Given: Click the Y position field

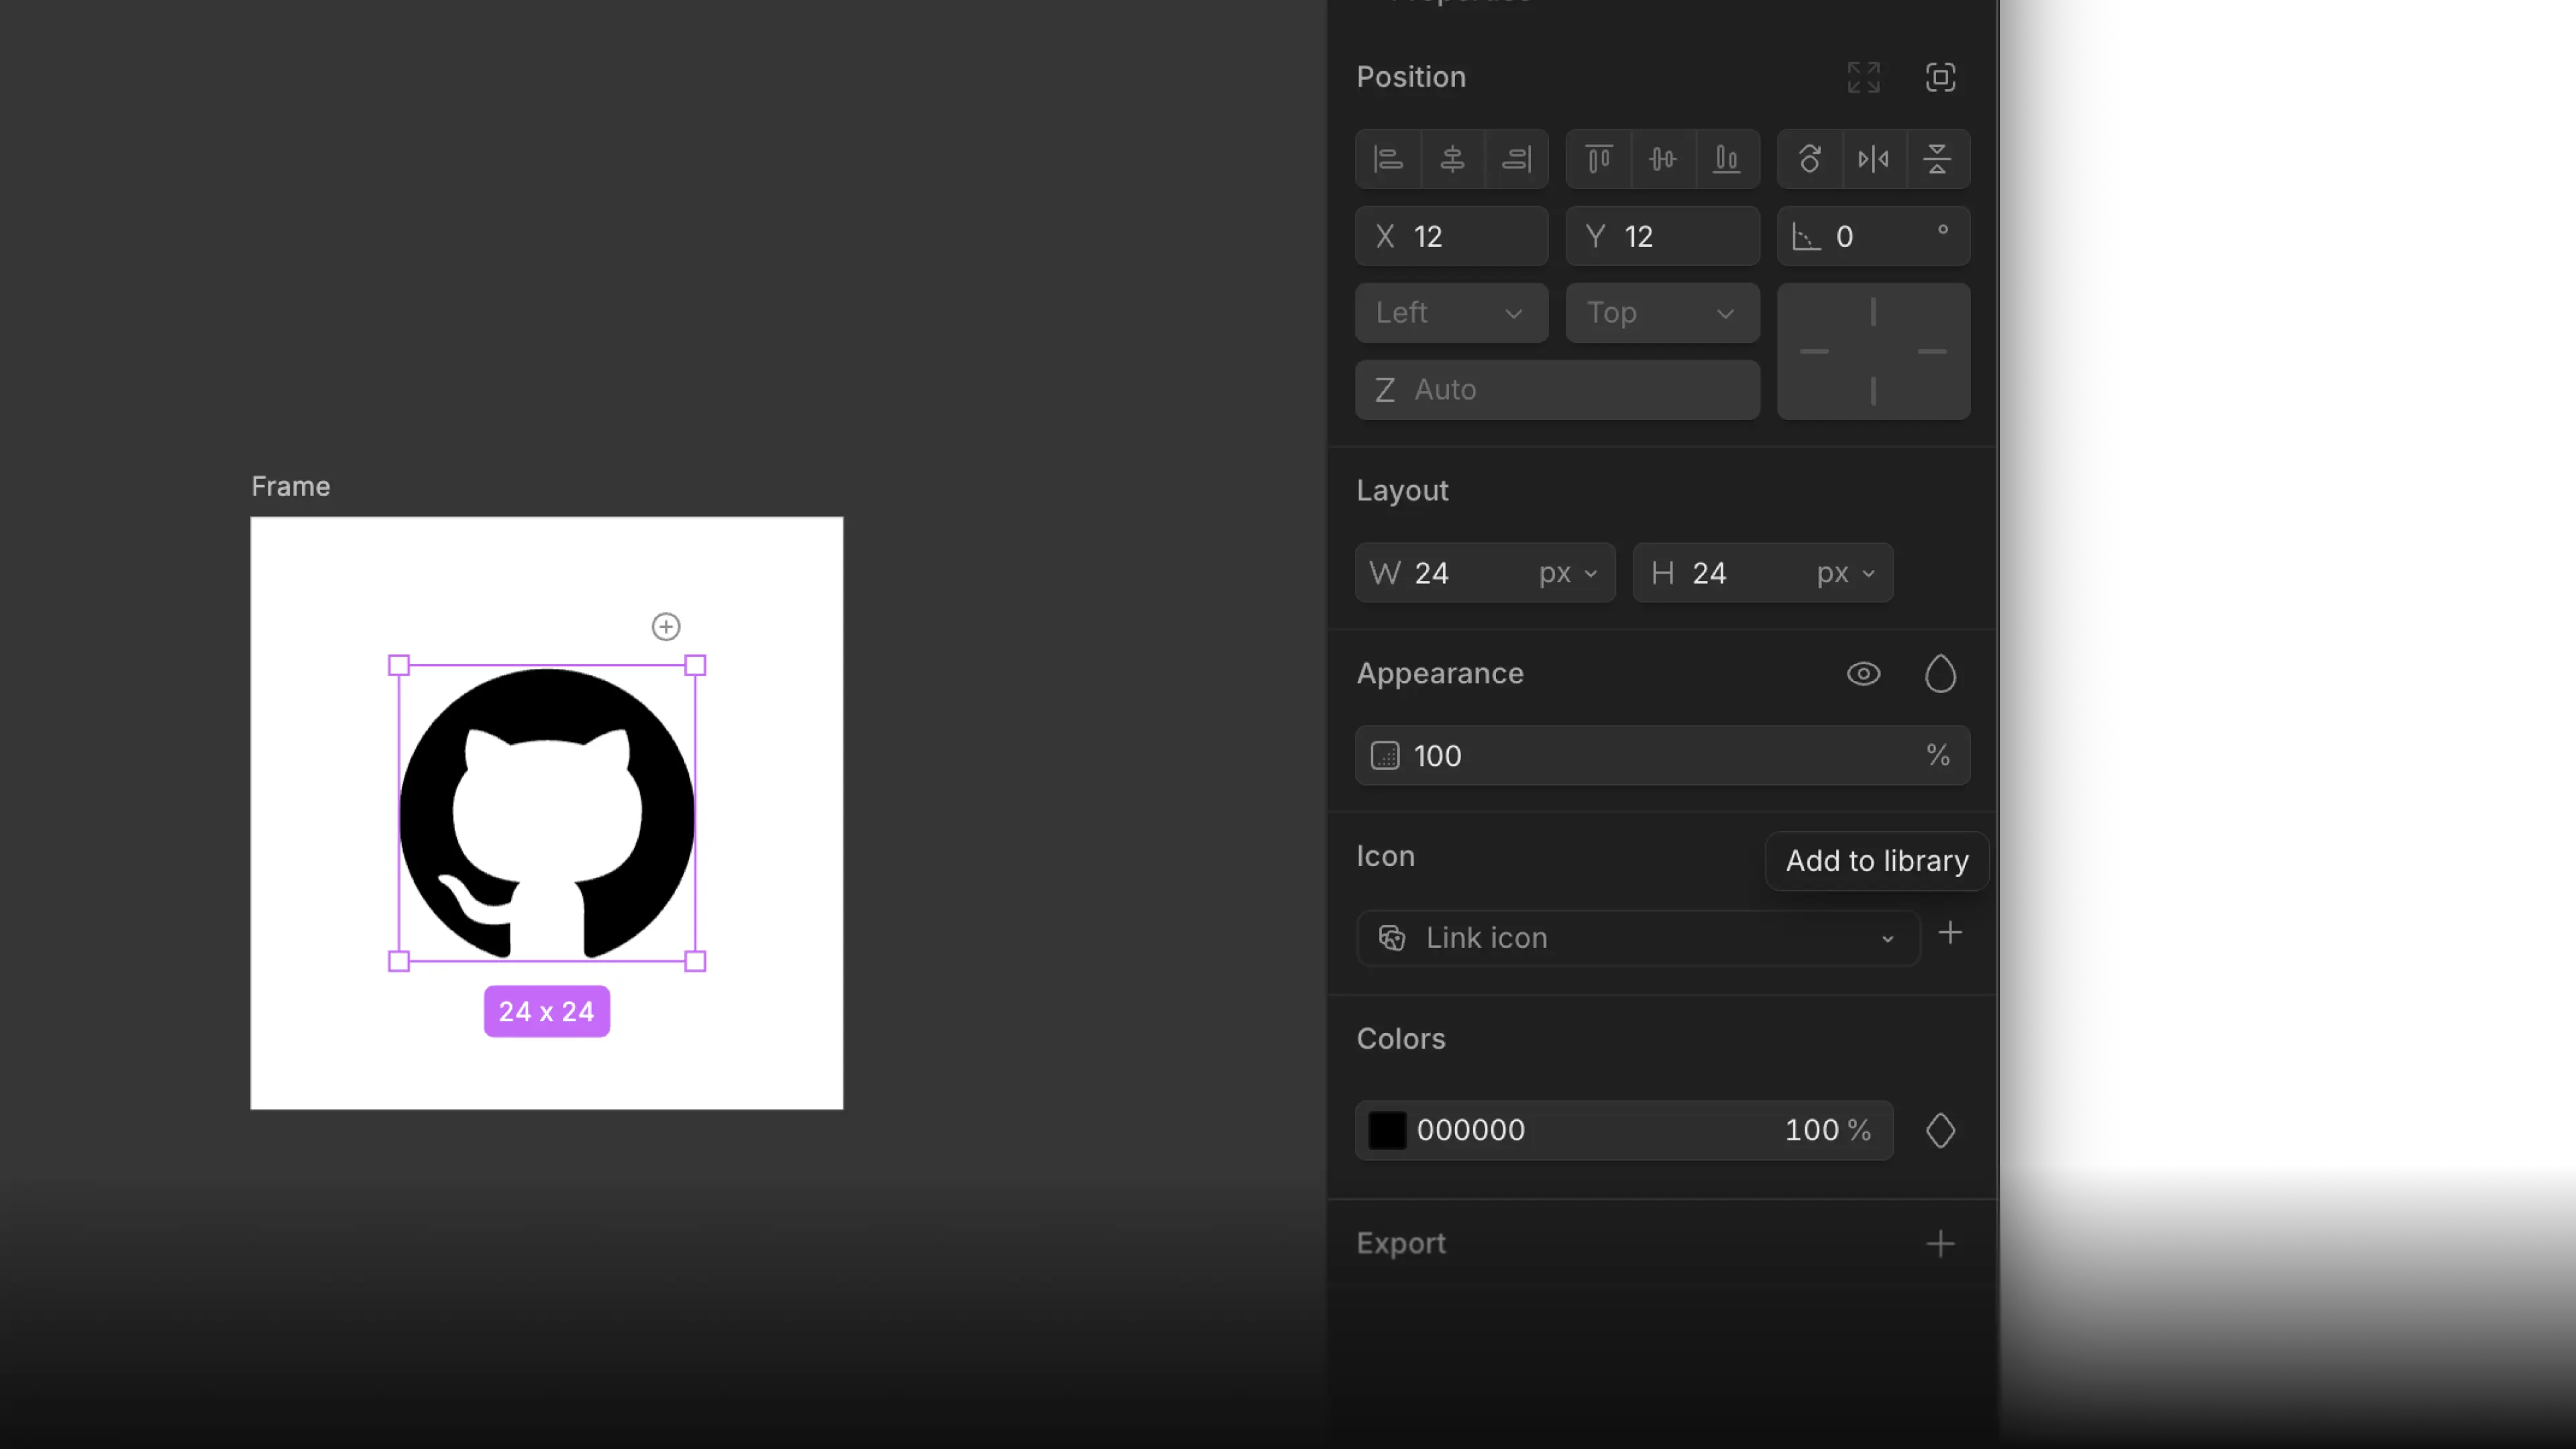Looking at the screenshot, I should tap(1663, 236).
